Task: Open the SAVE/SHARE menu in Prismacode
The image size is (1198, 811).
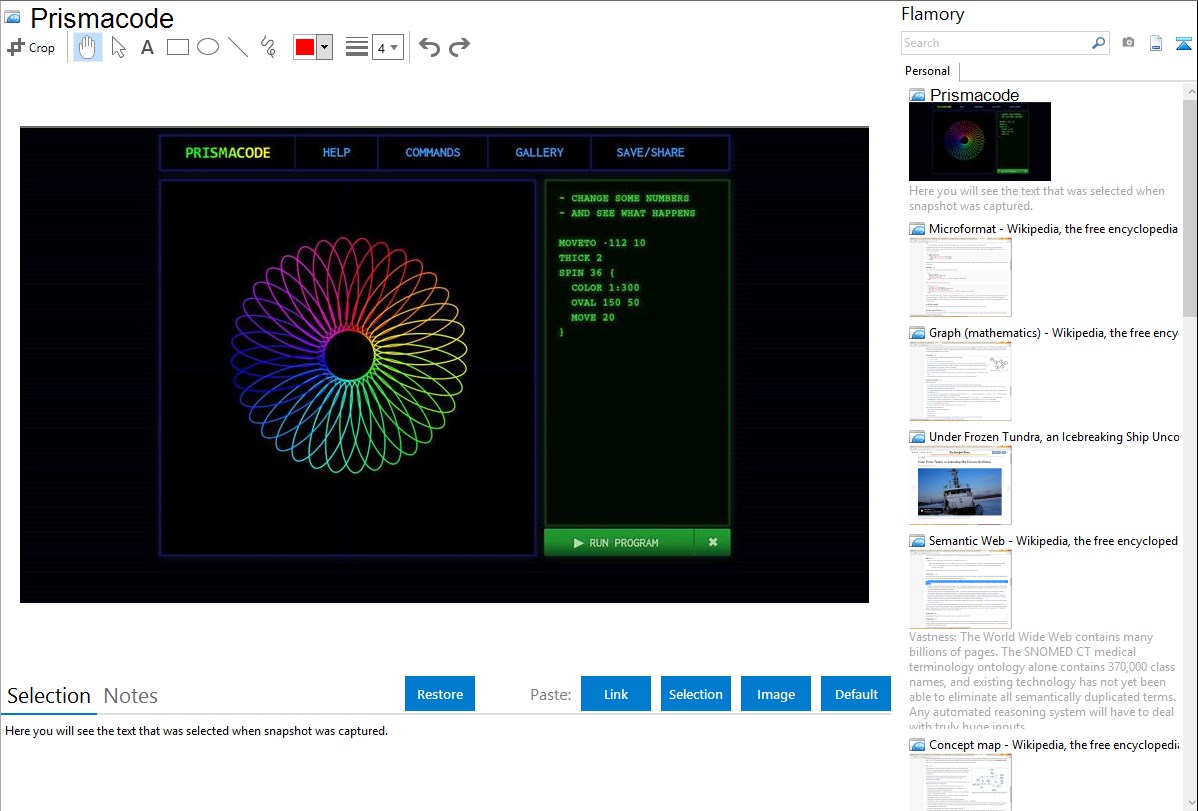Action: coord(650,153)
